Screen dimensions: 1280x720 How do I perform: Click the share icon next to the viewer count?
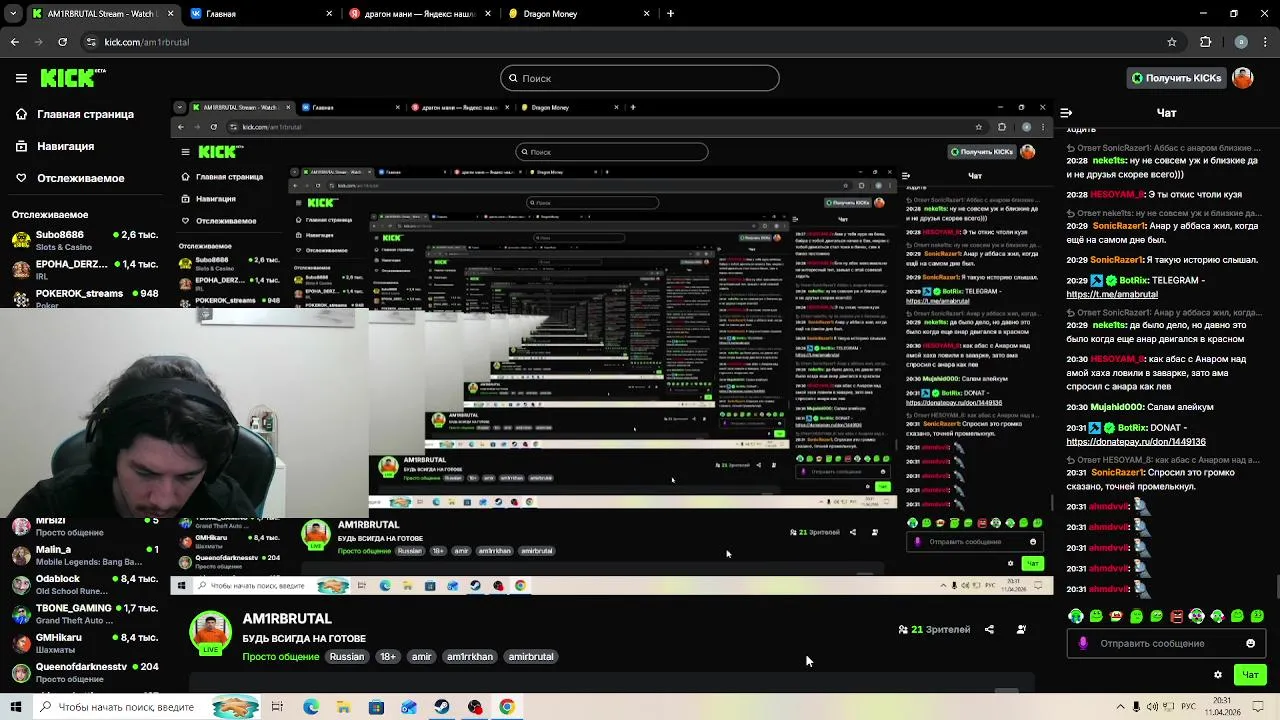989,630
